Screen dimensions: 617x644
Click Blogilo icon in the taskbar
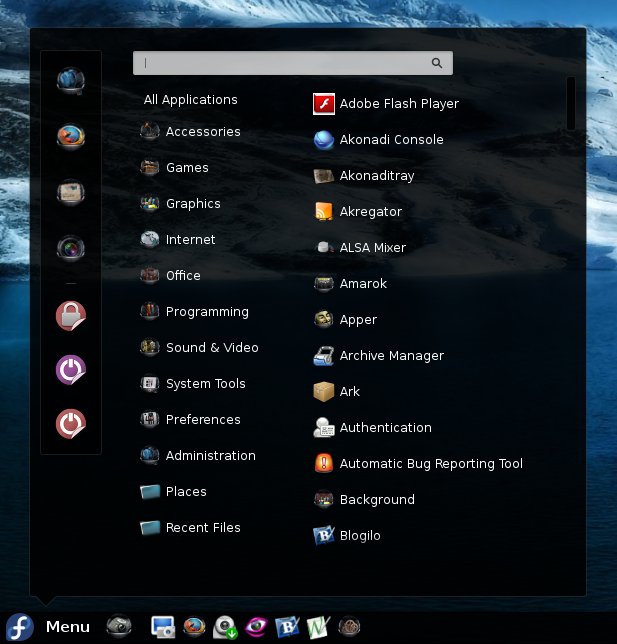click(x=287, y=627)
